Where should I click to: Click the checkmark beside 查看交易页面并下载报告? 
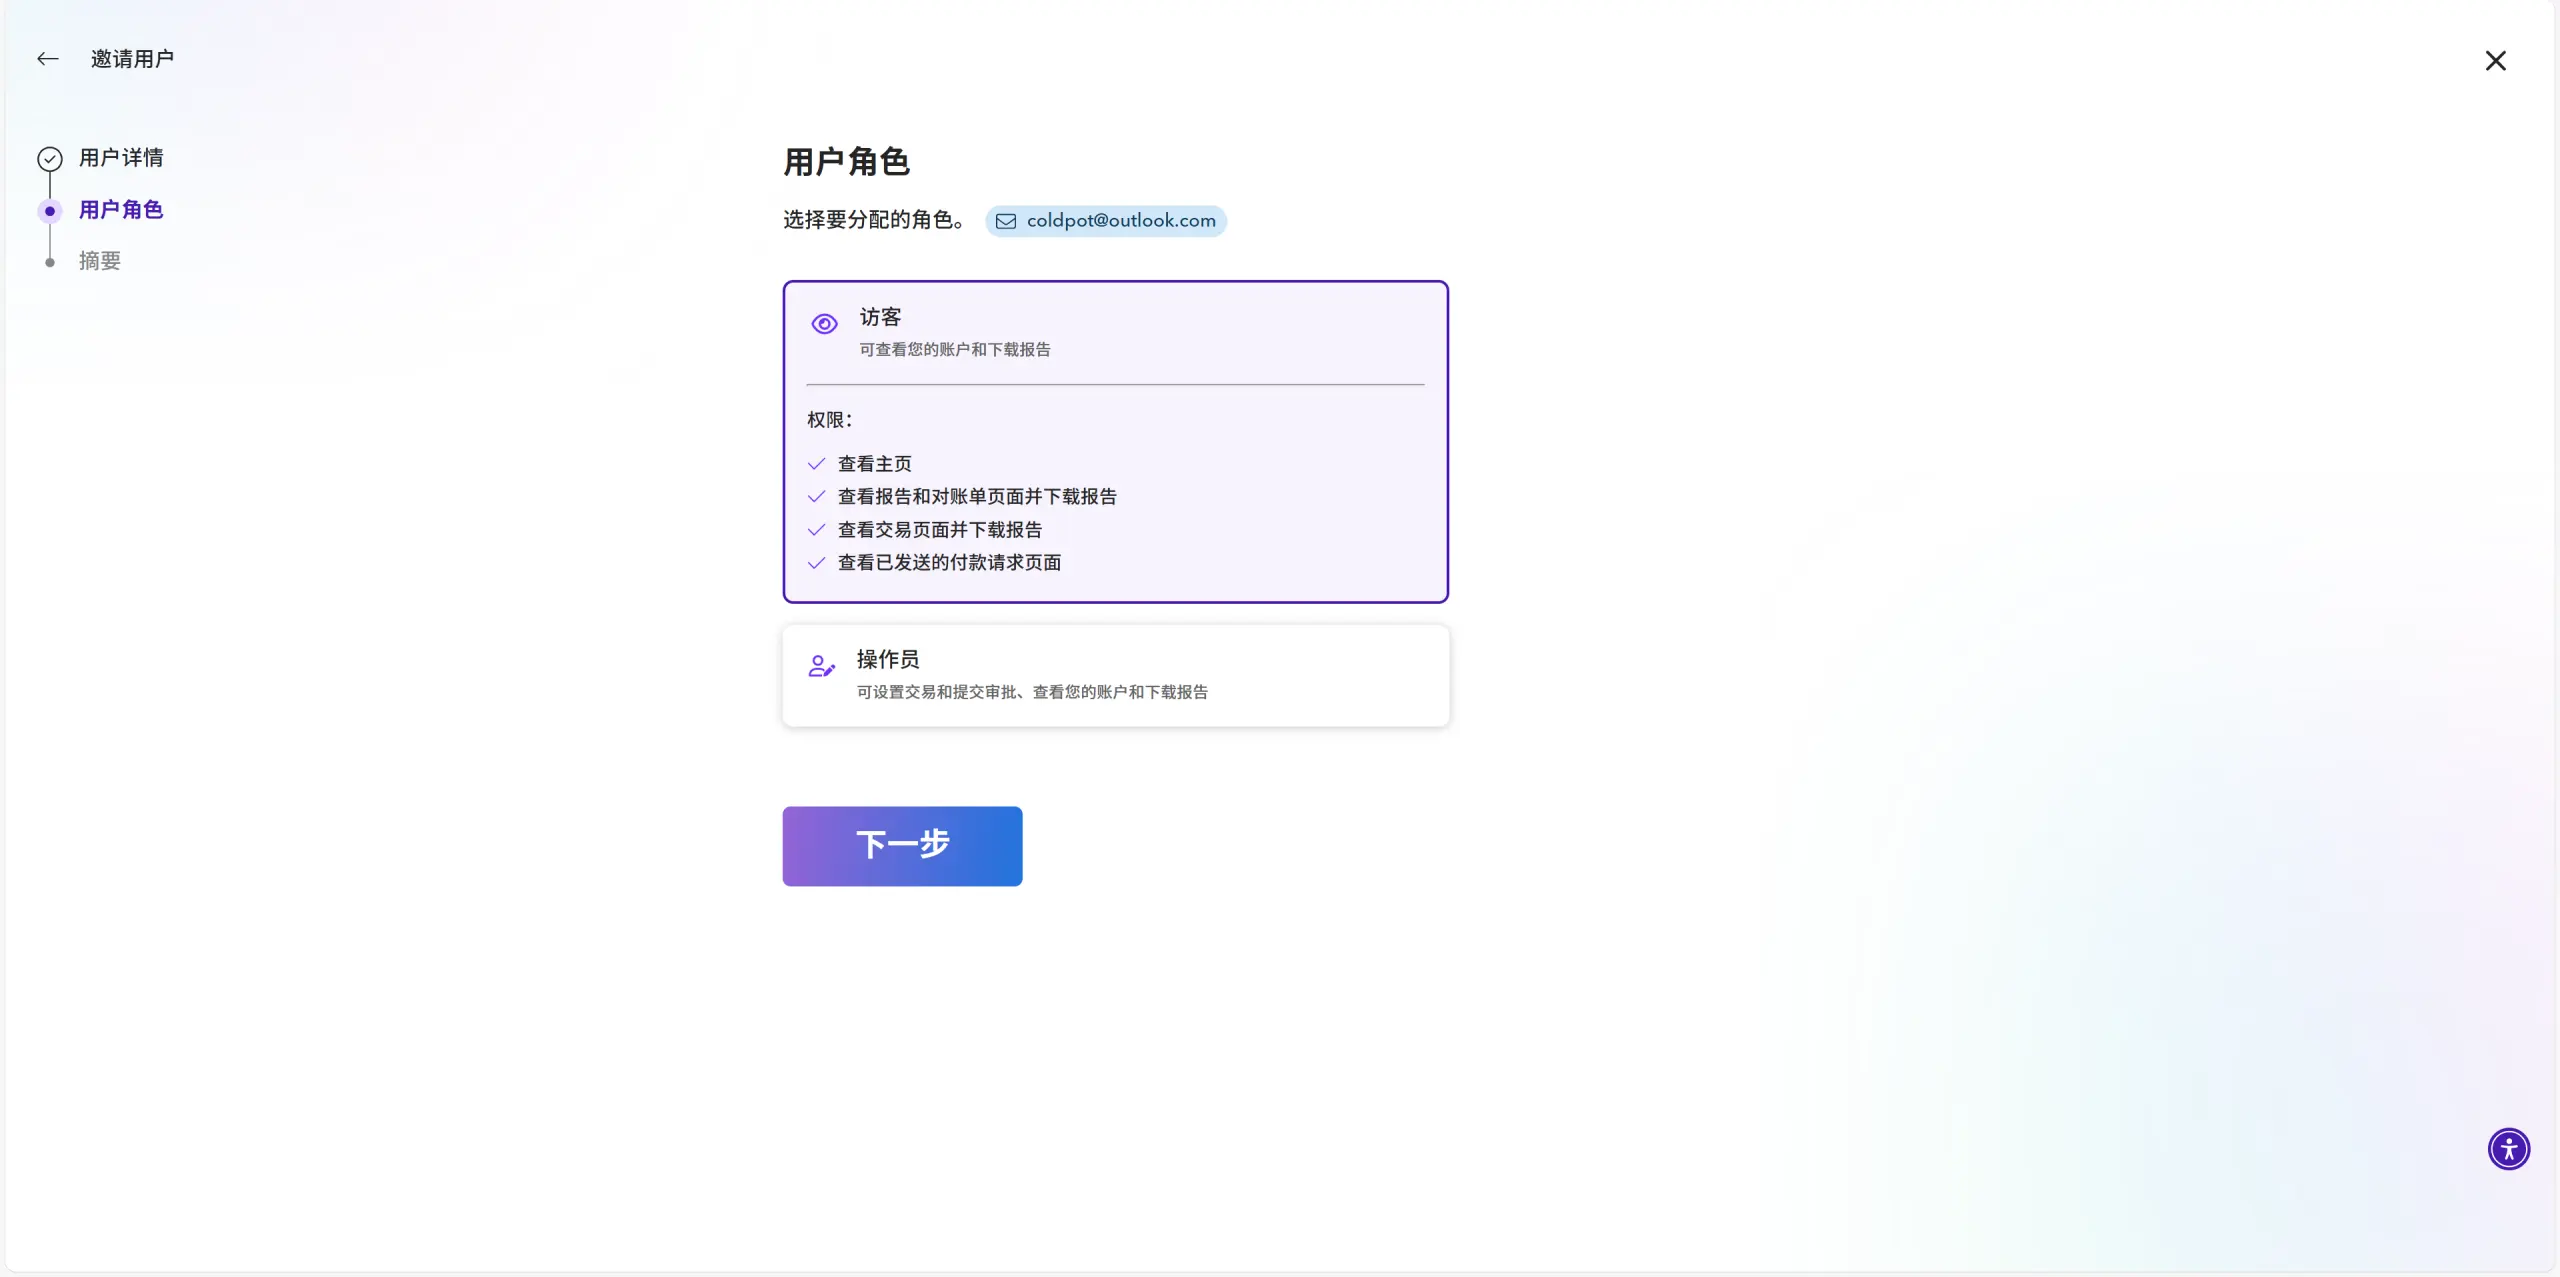[816, 530]
